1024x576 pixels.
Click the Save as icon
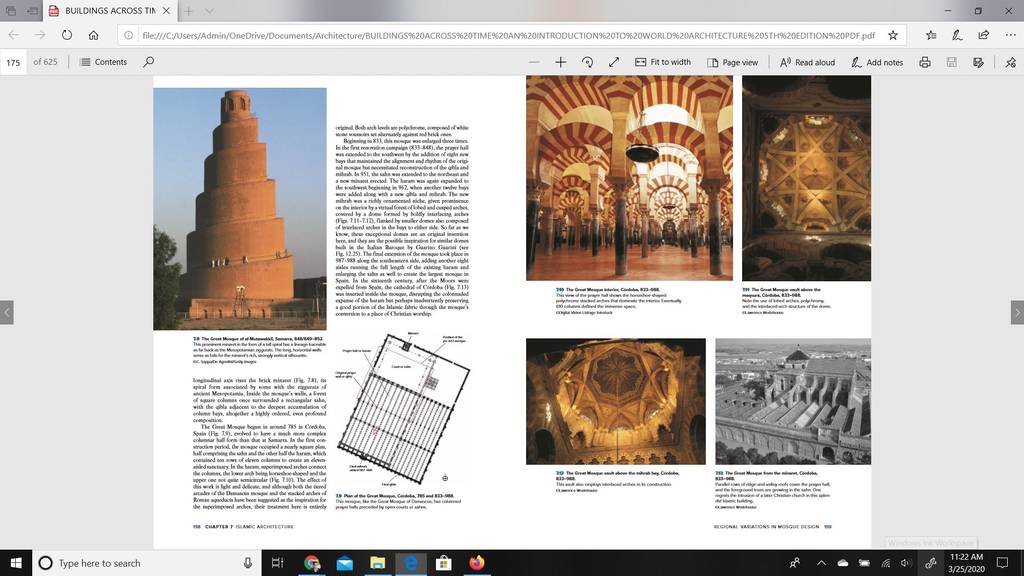pos(978,62)
